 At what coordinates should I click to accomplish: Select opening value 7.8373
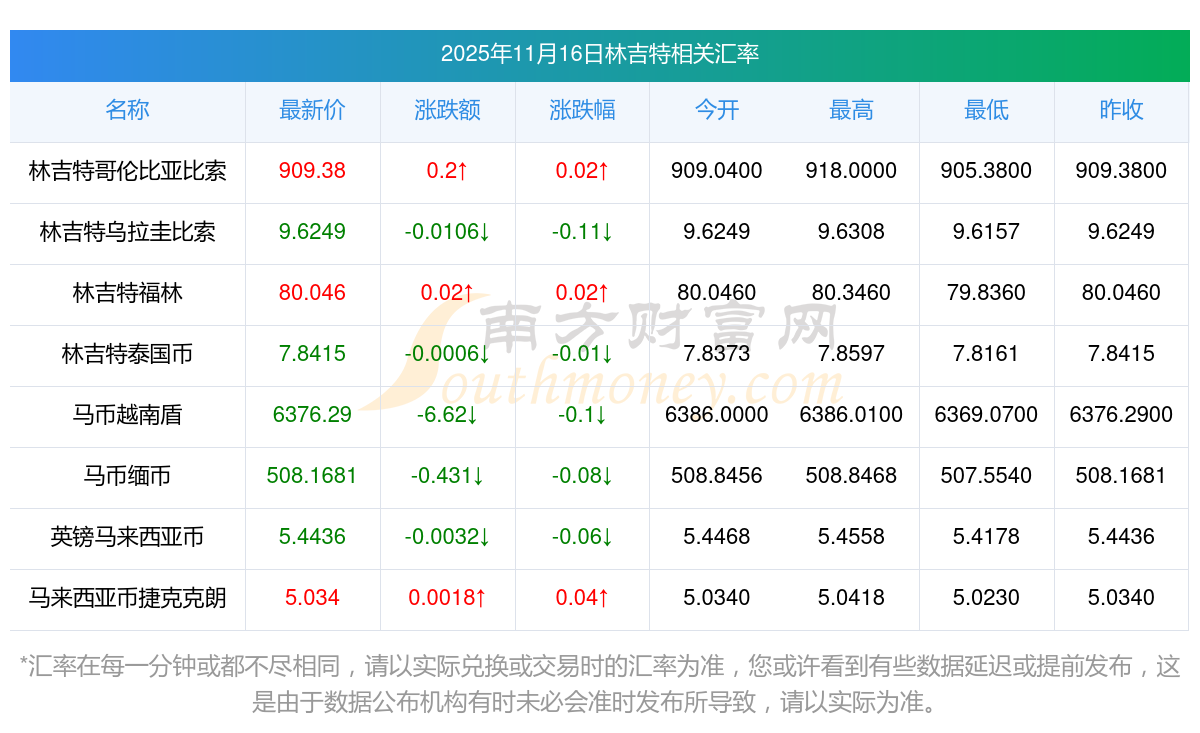[717, 354]
